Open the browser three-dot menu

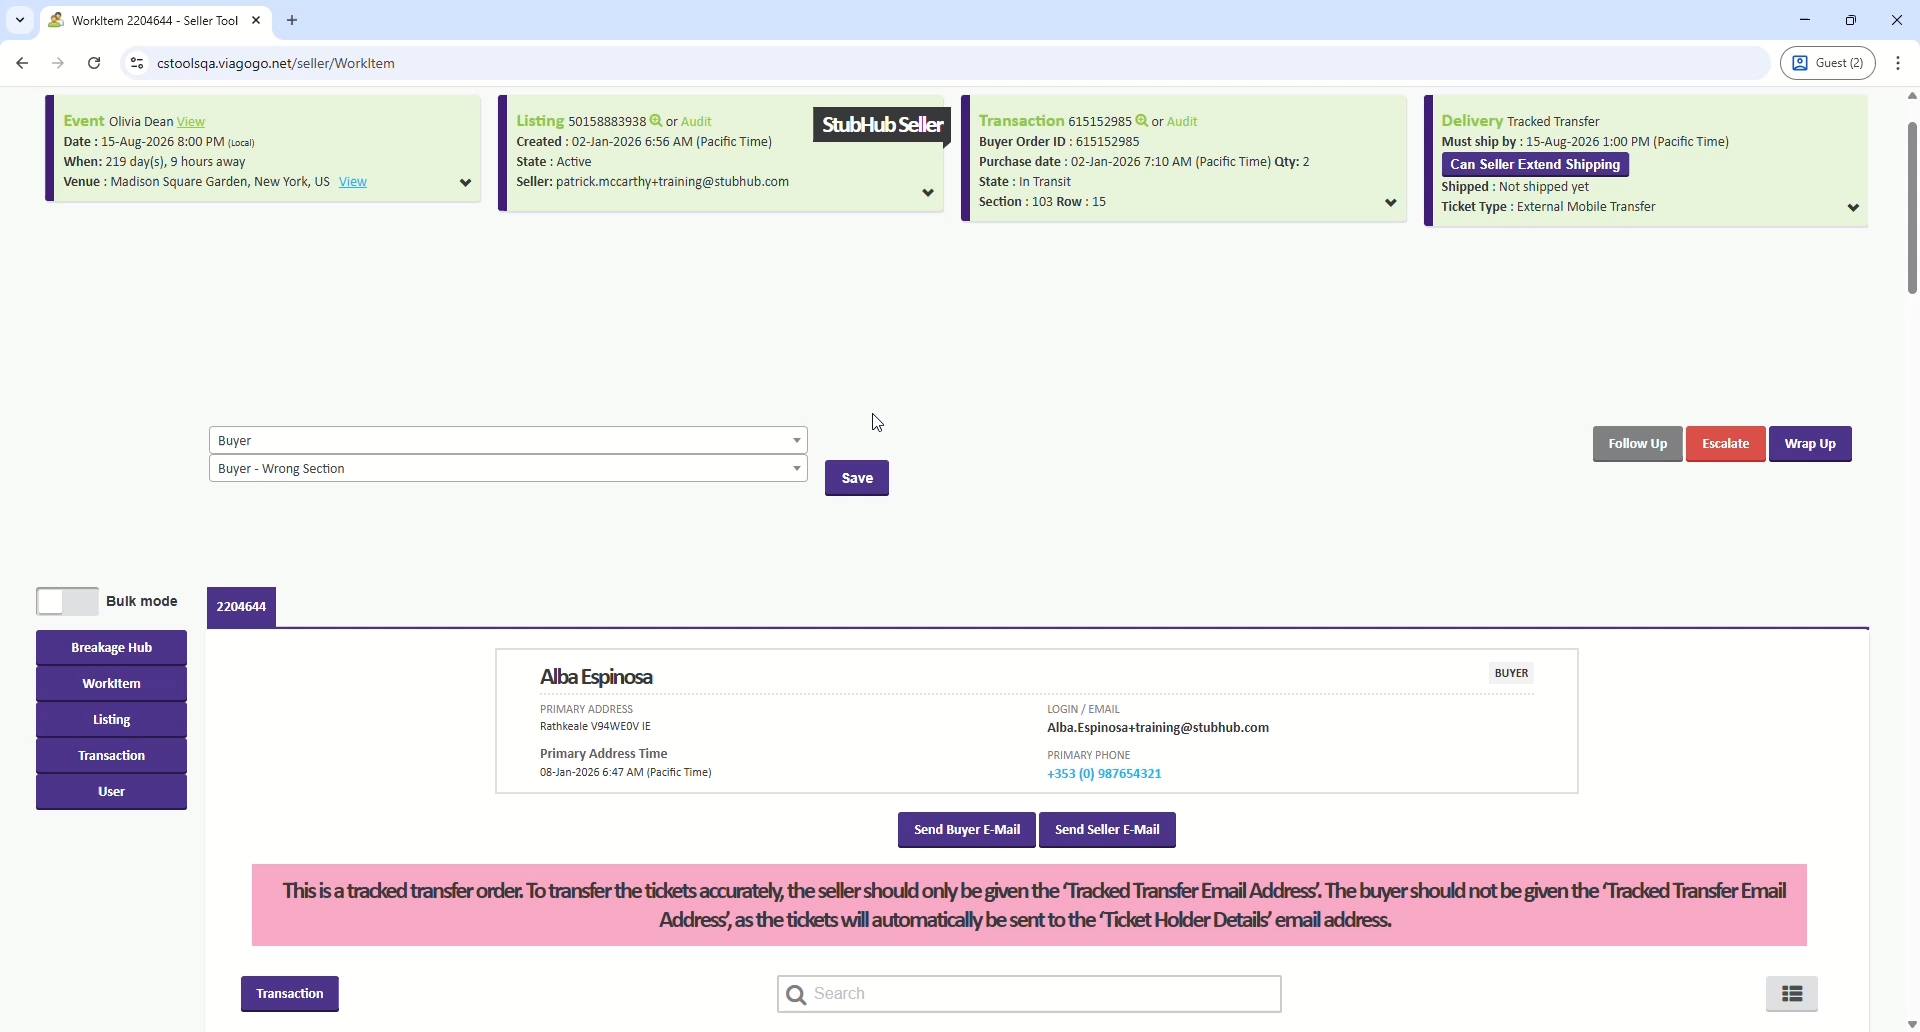click(x=1900, y=64)
